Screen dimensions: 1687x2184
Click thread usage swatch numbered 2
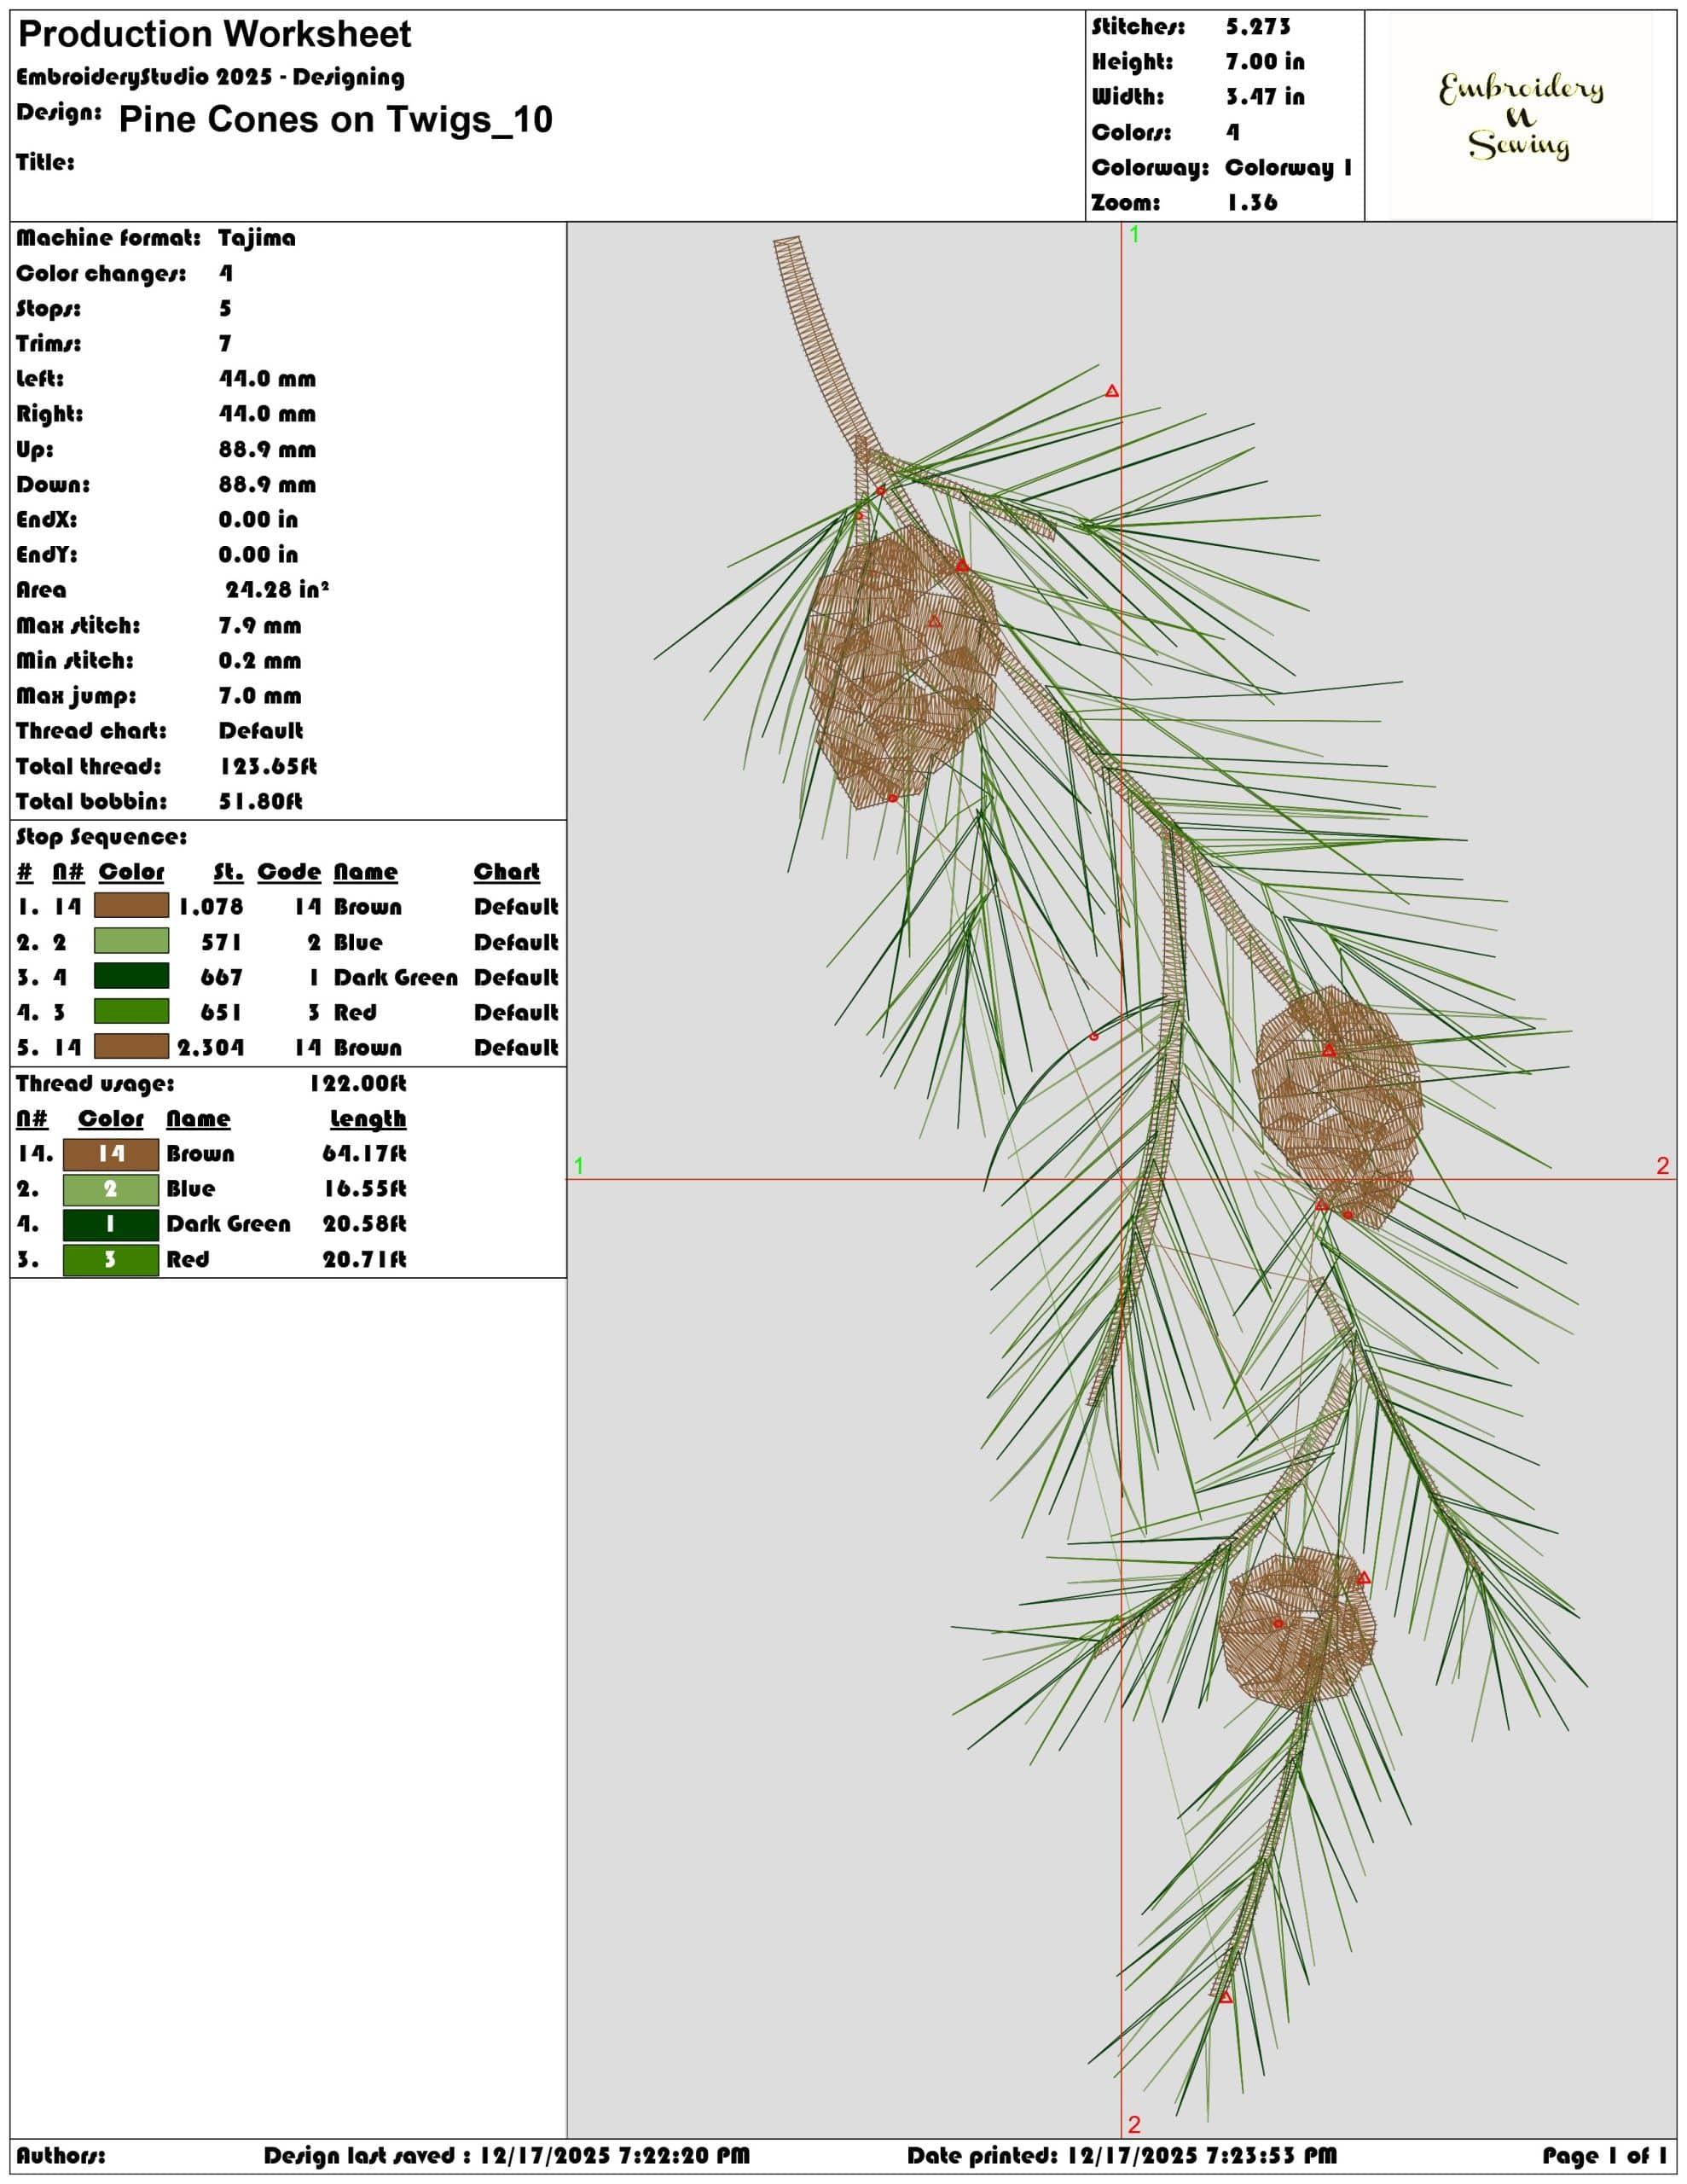point(111,1189)
